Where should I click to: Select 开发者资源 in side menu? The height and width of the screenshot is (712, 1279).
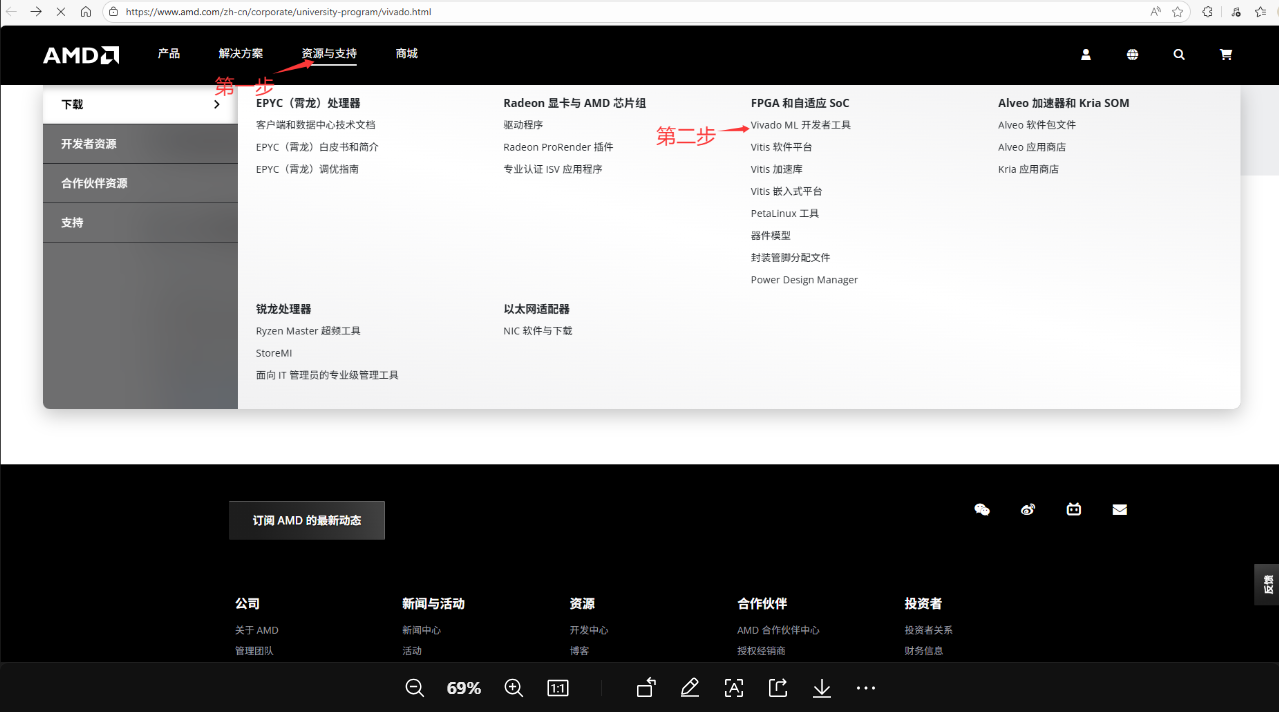pyautogui.click(x=140, y=144)
